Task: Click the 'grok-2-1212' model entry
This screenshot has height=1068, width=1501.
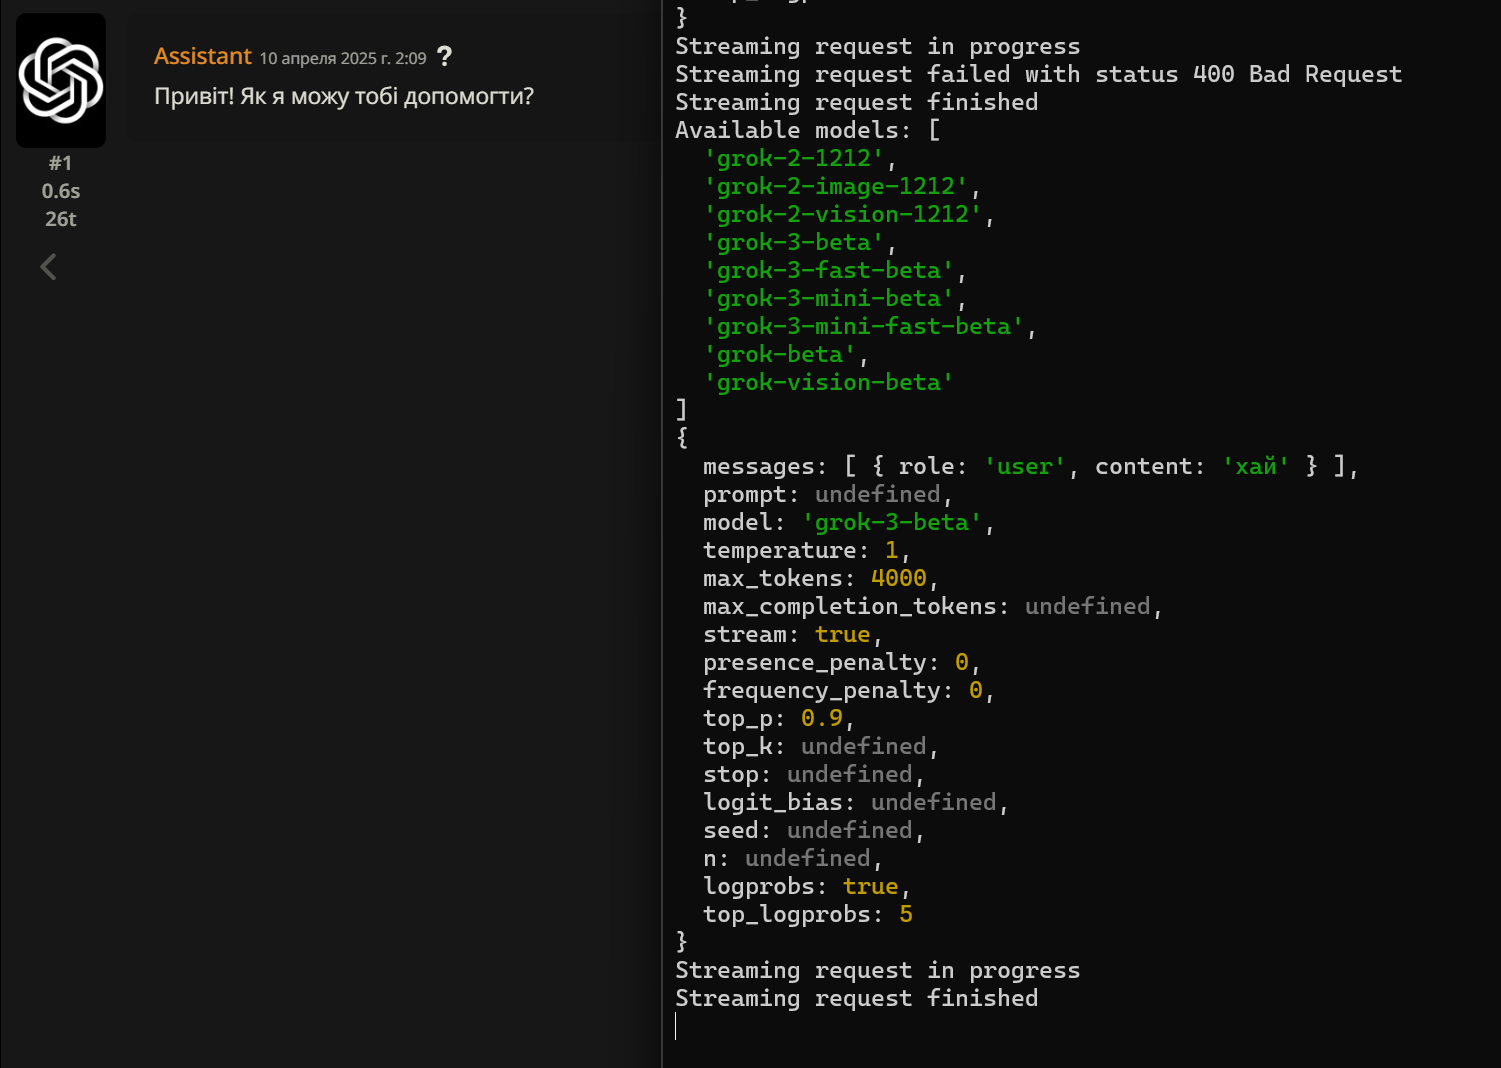Action: tap(800, 158)
